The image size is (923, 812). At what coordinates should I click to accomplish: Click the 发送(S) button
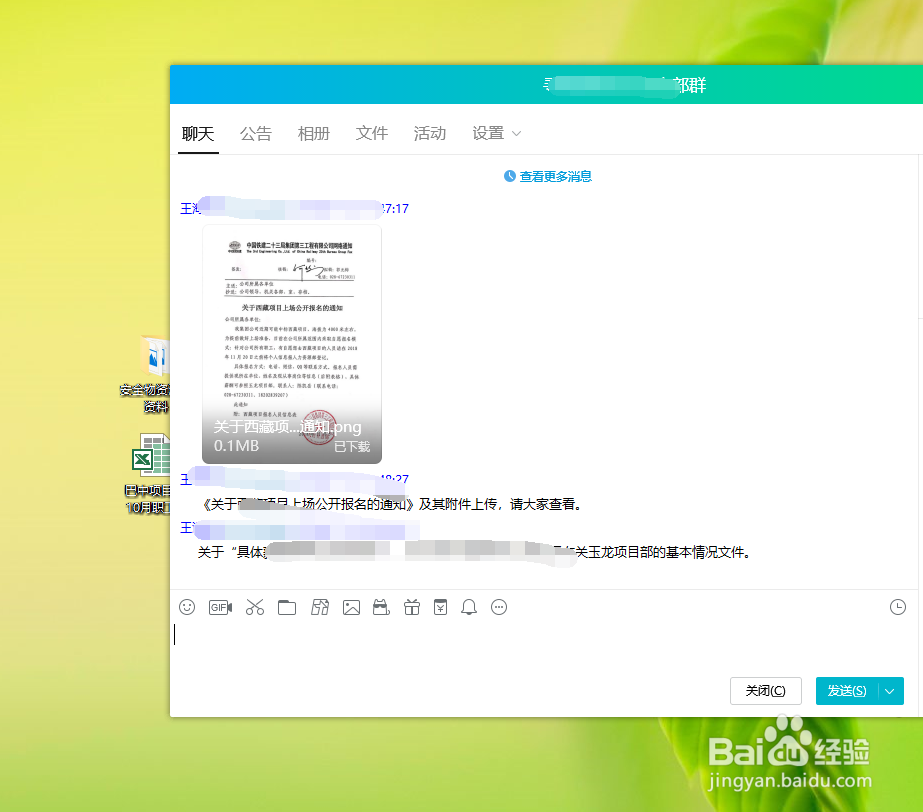pyautogui.click(x=847, y=691)
